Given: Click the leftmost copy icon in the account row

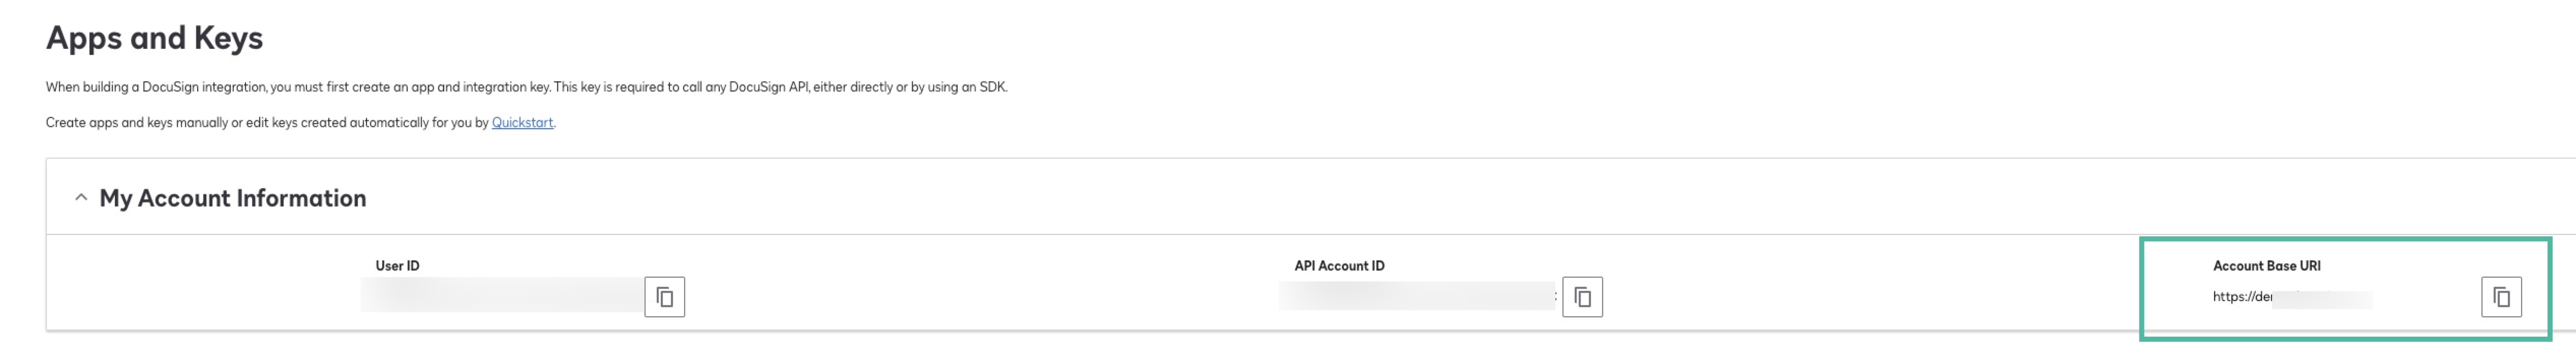Looking at the screenshot, I should pyautogui.click(x=664, y=296).
